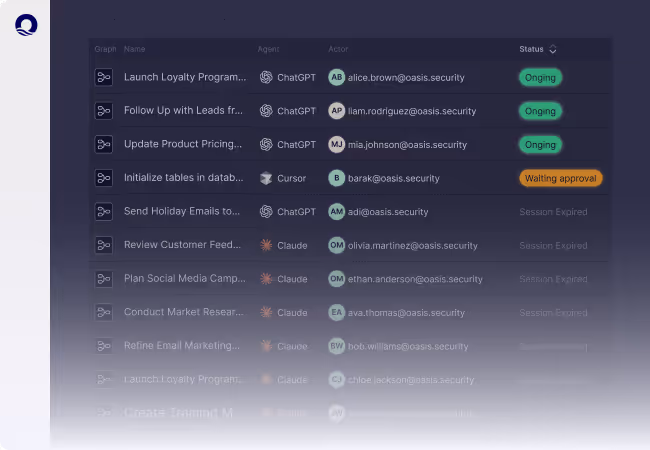The height and width of the screenshot is (450, 650).
Task: Click MJ avatar for mia.johnson
Action: coord(337,144)
